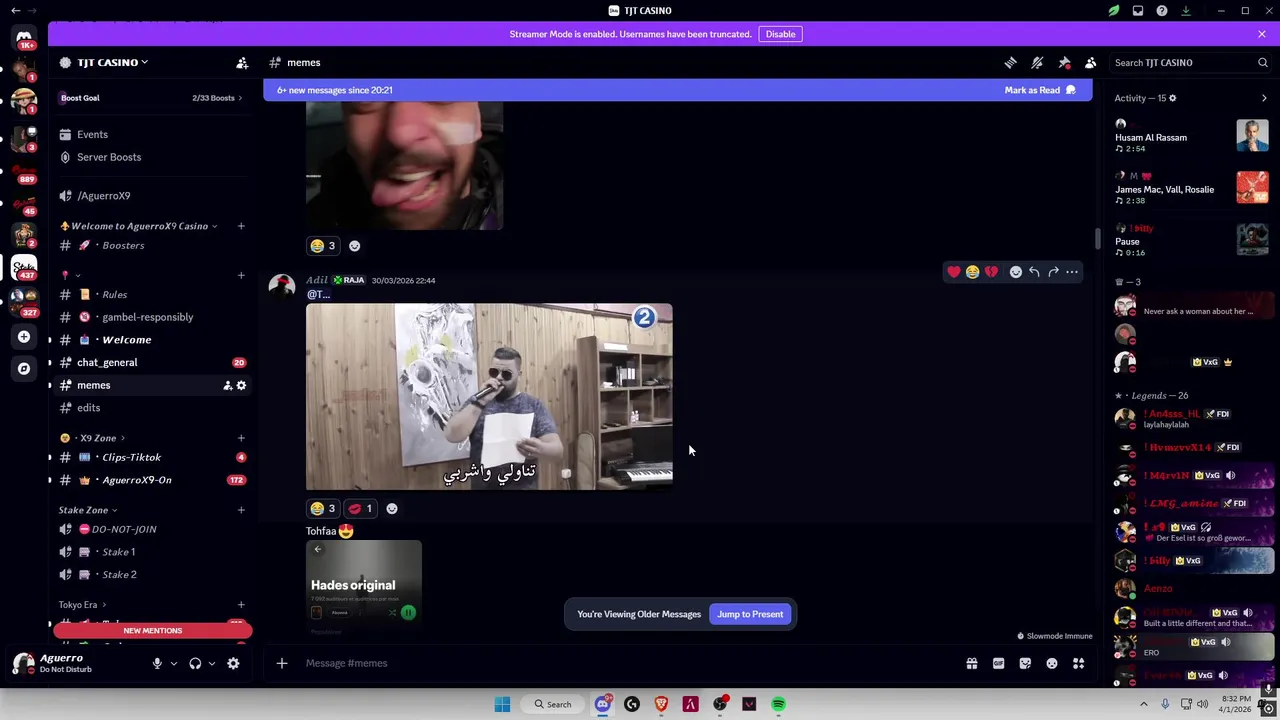Image resolution: width=1280 pixels, height=720 pixels.
Task: Open the Boosters channel
Action: (150, 245)
